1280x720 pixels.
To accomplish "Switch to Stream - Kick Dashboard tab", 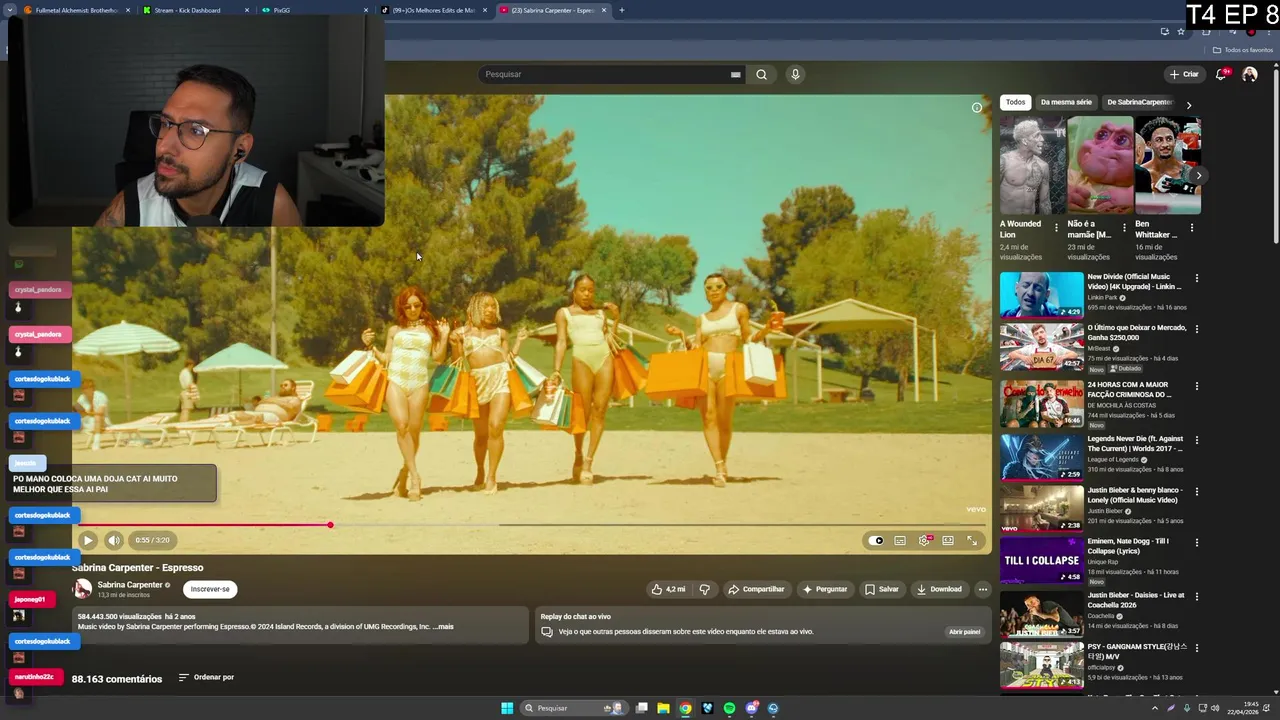I will point(196,10).
